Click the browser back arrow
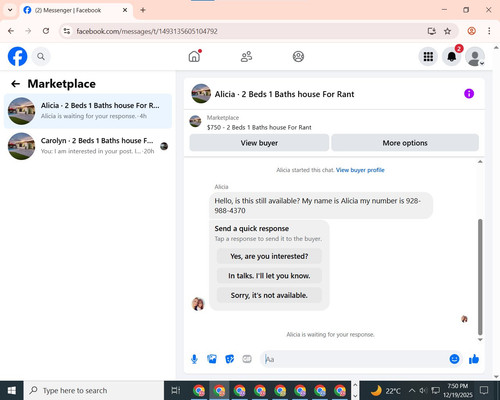Screen dimensions: 500x400 click(x=11, y=31)
